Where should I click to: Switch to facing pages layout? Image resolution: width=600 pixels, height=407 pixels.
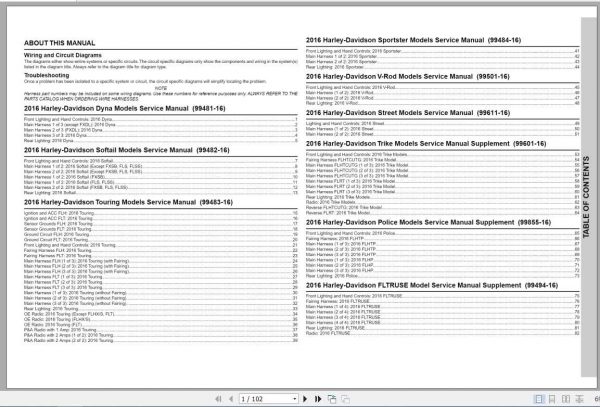(566, 399)
